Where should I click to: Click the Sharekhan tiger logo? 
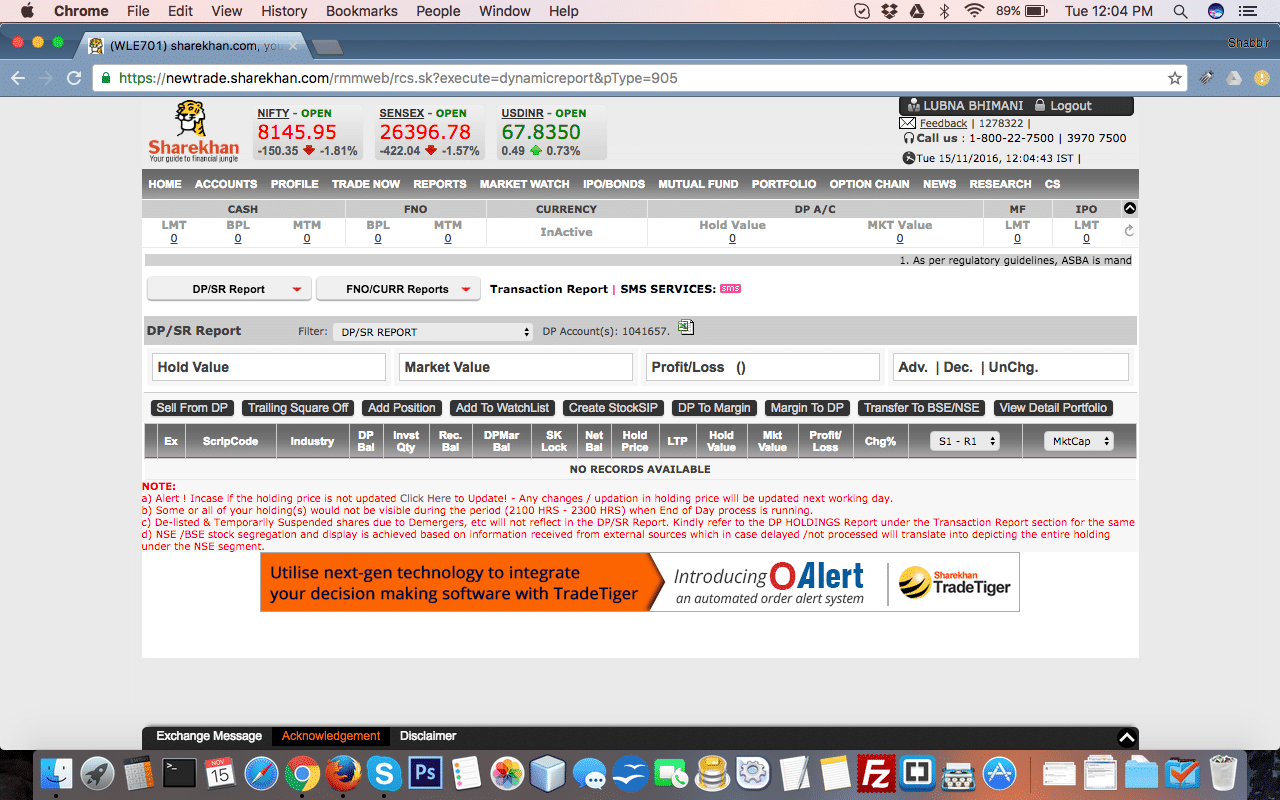pos(194,131)
